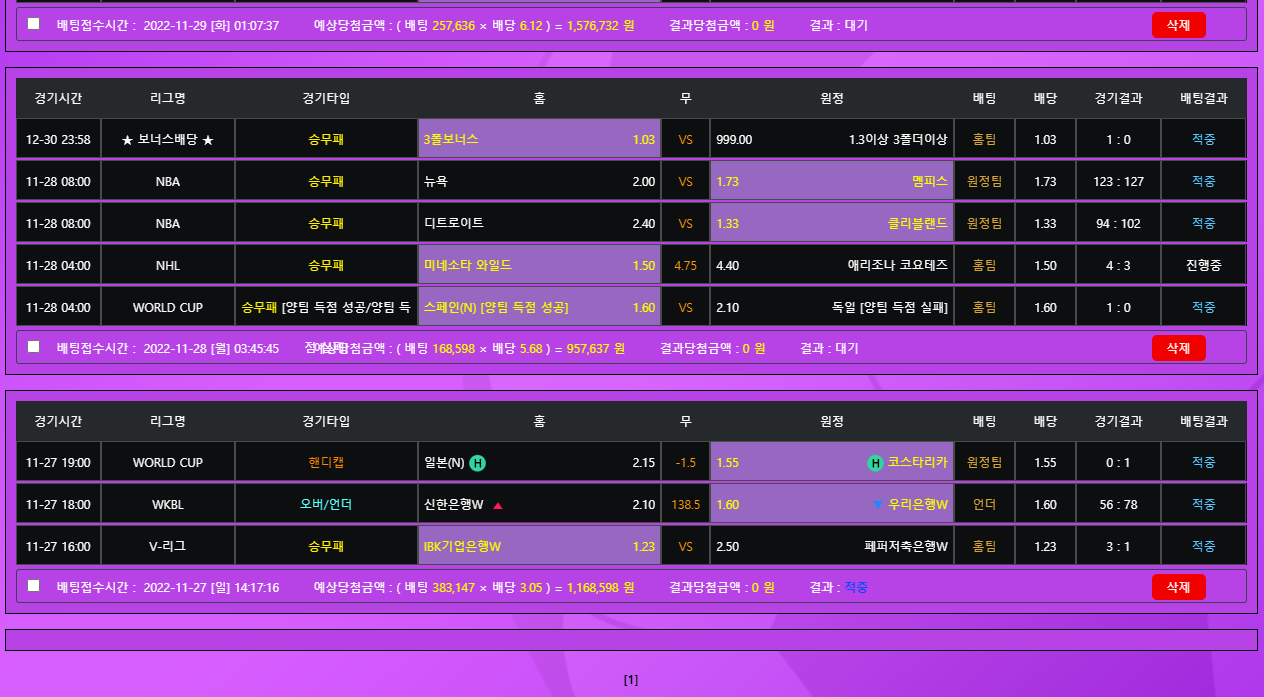Tick the checkbox for the 2022-11-29 01:07:37 bet
The image size is (1264, 697).
[34, 24]
